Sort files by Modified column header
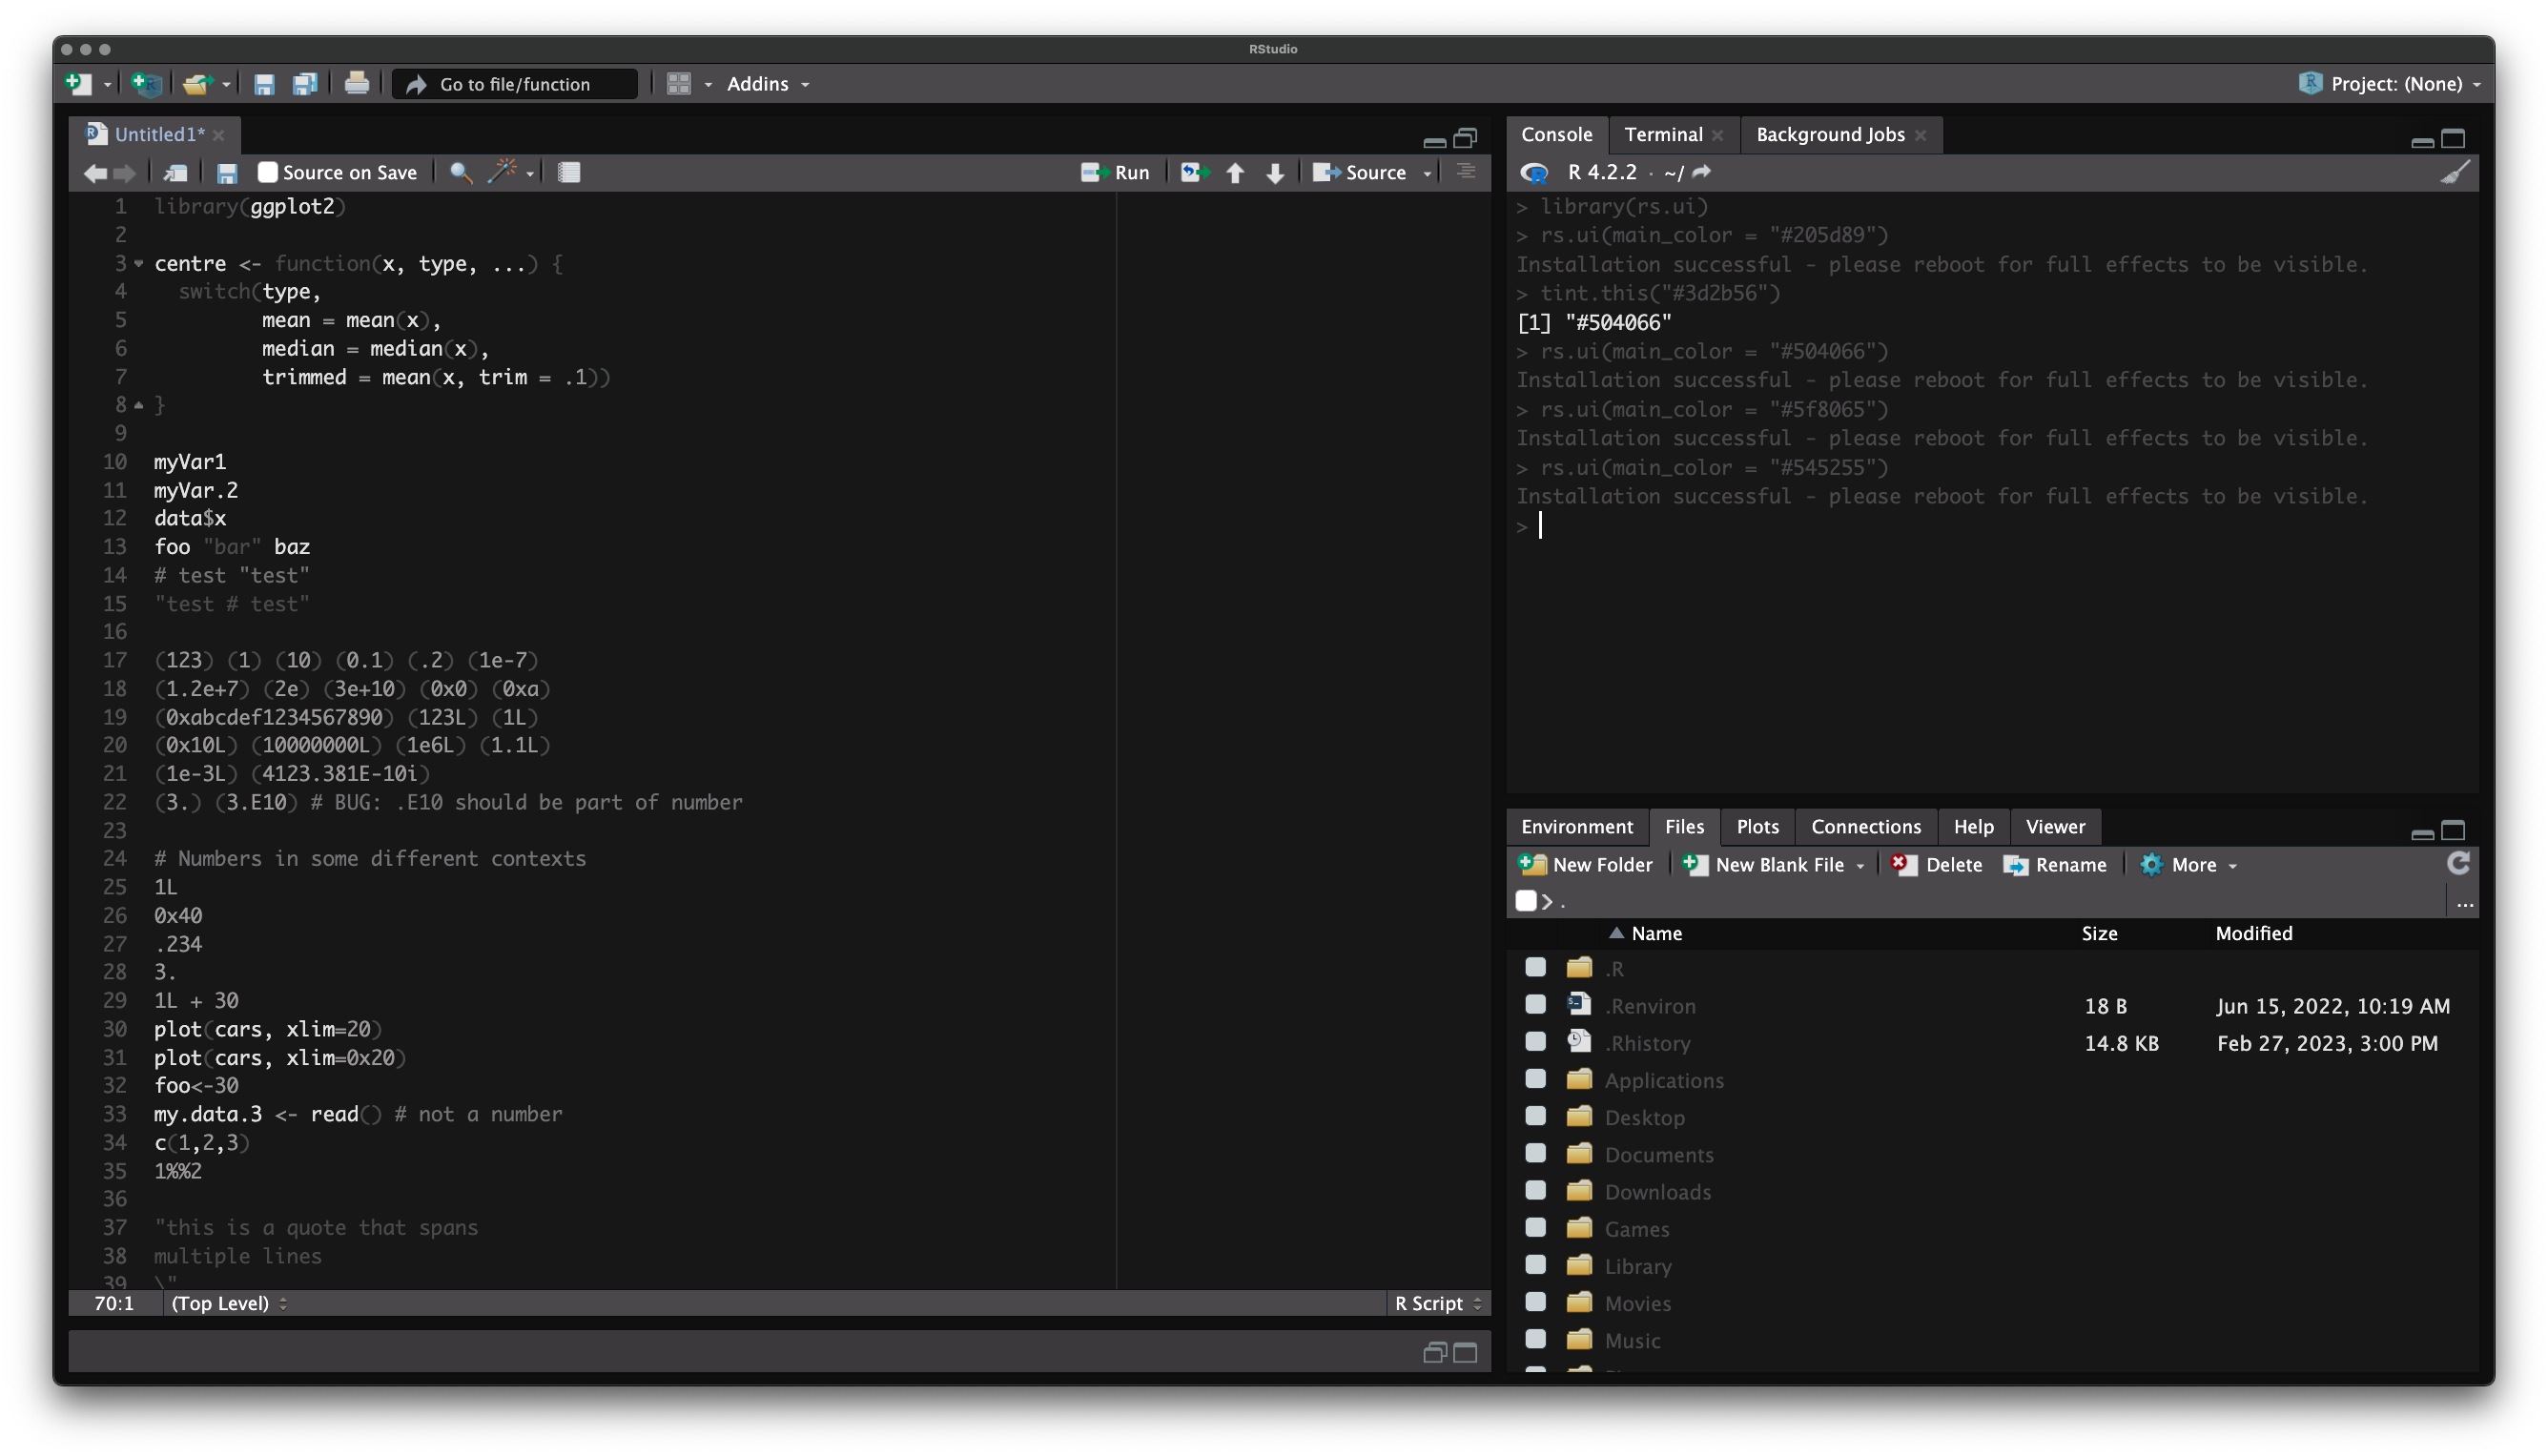The height and width of the screenshot is (1456, 2548). tap(2254, 933)
